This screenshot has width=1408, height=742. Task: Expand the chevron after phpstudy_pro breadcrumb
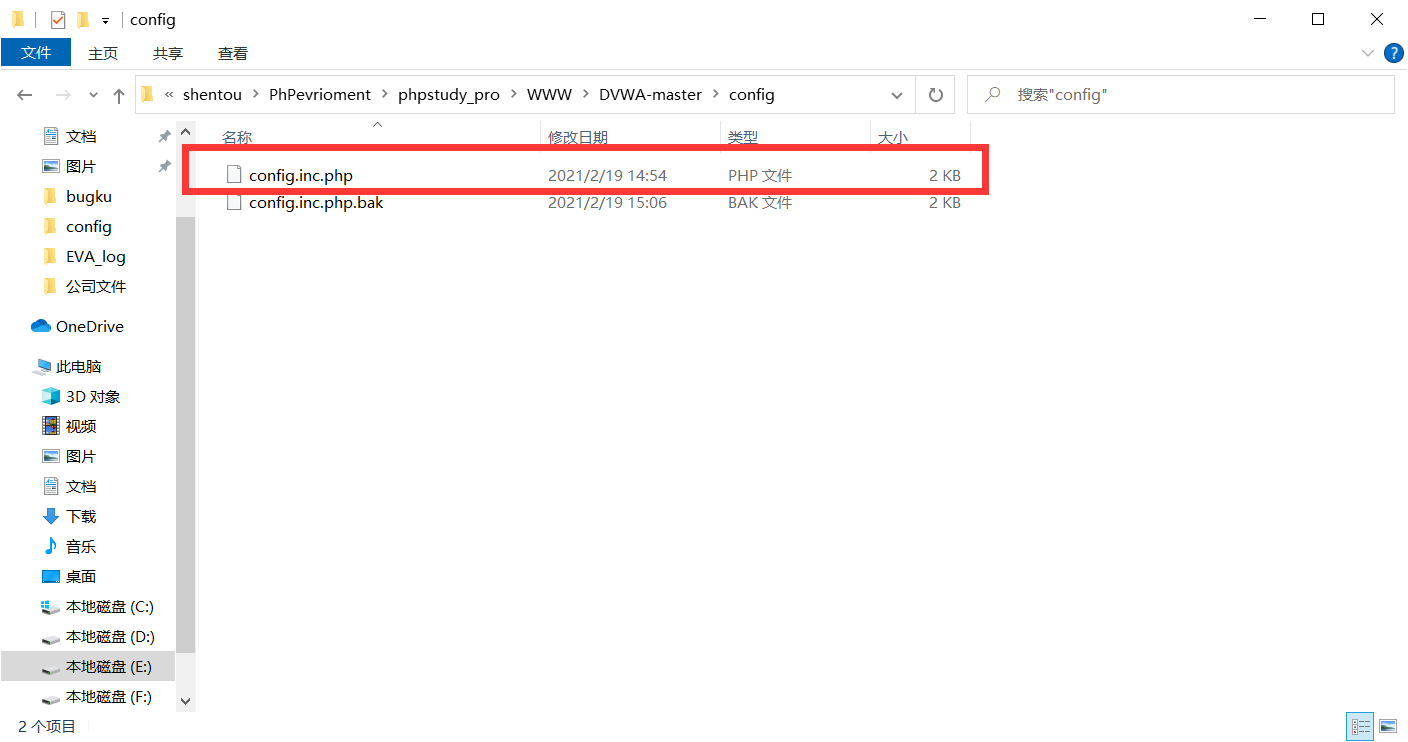[x=514, y=95]
